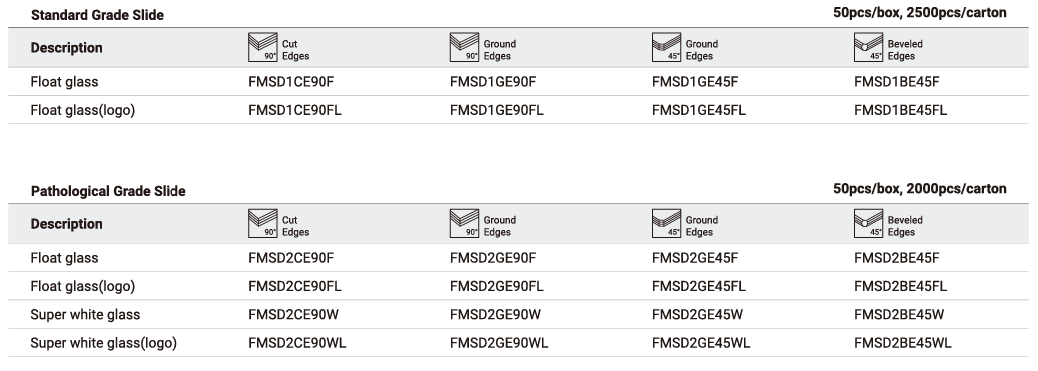Click the Ground Edges 90° icon in Pathological Grade table
This screenshot has height=371, width=1038.
click(464, 224)
